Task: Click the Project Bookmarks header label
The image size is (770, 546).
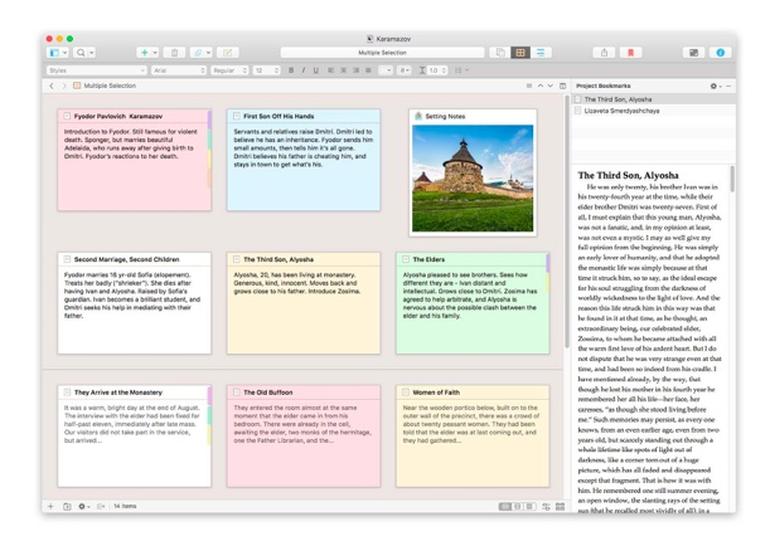Action: pyautogui.click(x=603, y=86)
